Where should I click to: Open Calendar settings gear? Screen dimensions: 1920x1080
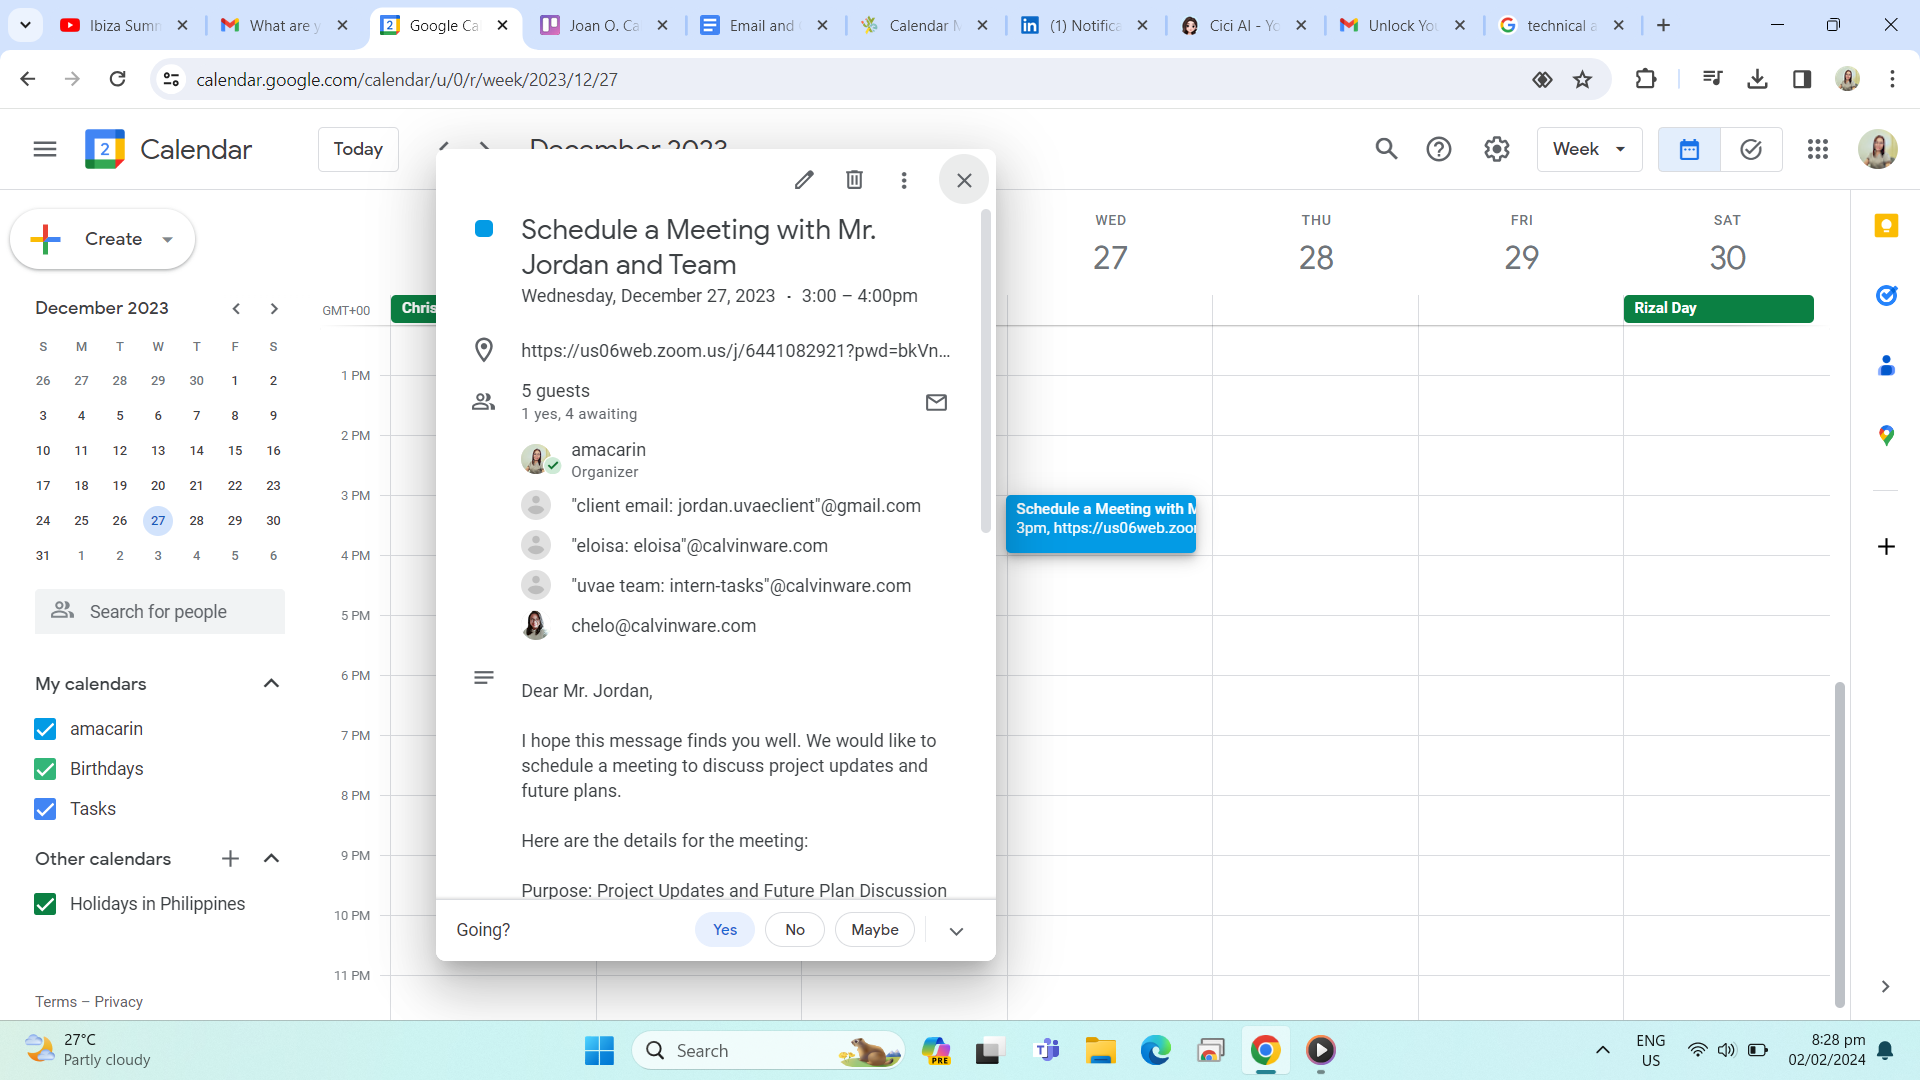[1495, 148]
